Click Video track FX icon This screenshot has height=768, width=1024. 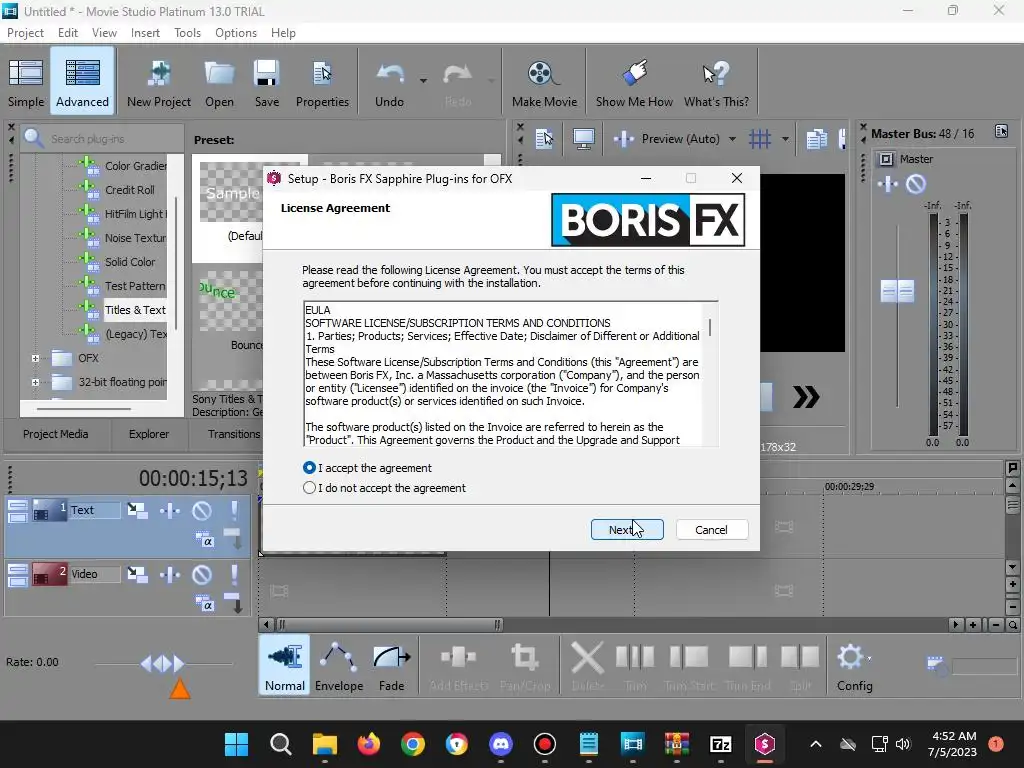point(170,574)
